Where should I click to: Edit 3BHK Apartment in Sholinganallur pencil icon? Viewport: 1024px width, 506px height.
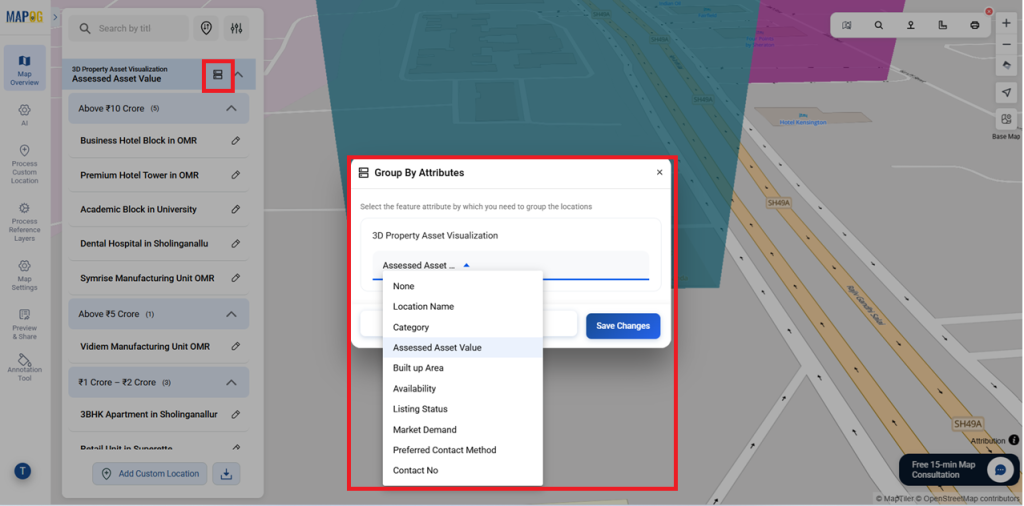[236, 414]
